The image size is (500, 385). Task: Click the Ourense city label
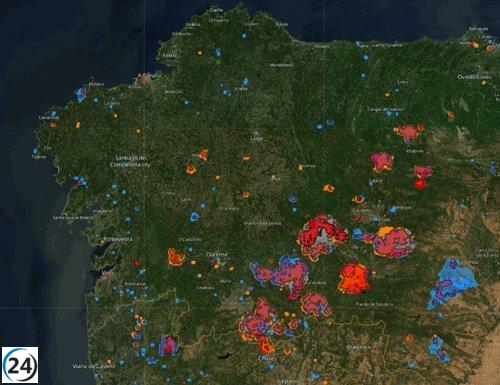(217, 255)
